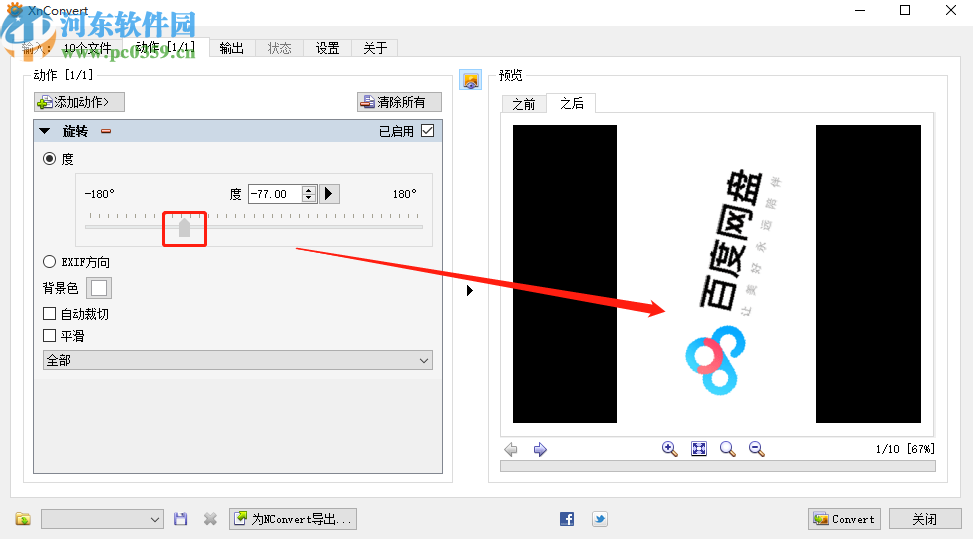Zoom out of the preview

756,448
